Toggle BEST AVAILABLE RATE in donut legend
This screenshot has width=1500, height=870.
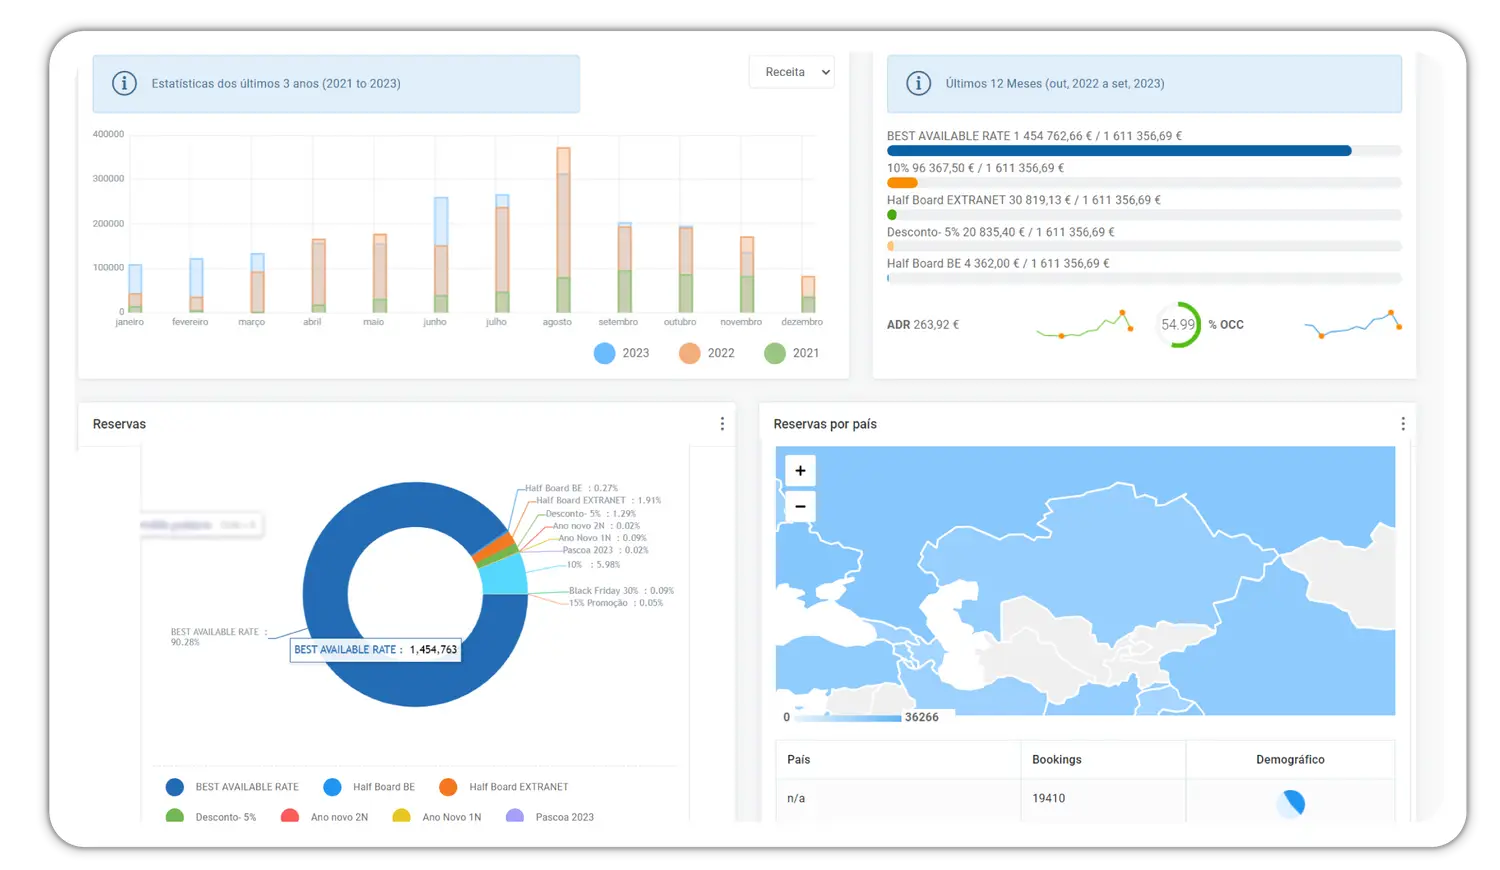(x=233, y=787)
